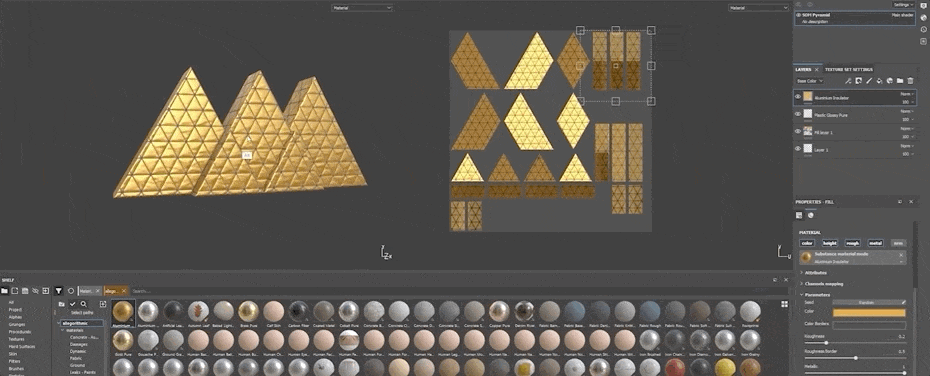Open the Base Color channel dropdown
The image size is (930, 376).
(x=810, y=81)
